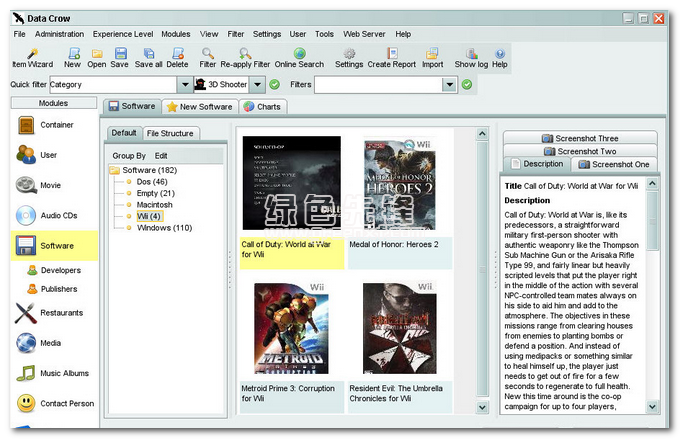Image resolution: width=680 pixels, height=439 pixels.
Task: Click Modules header button
Action: point(54,103)
